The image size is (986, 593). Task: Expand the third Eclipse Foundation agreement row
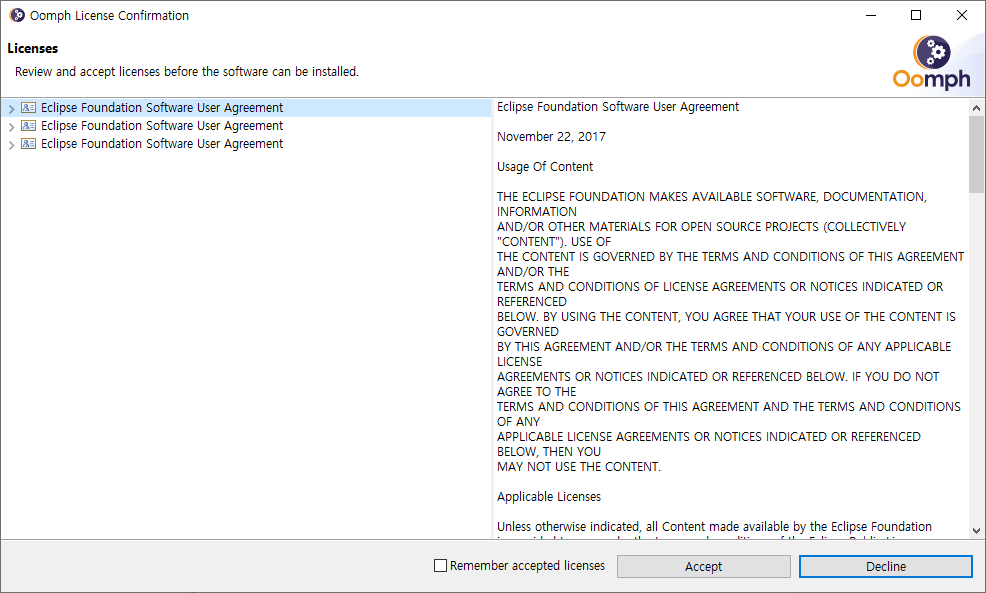tap(11, 145)
